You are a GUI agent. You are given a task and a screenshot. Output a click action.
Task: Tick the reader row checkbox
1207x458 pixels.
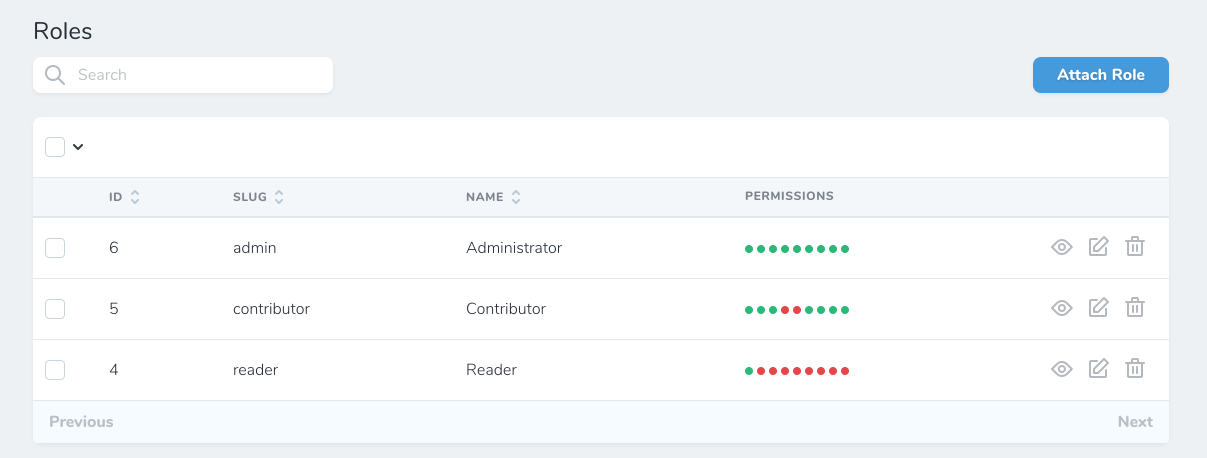pos(55,370)
